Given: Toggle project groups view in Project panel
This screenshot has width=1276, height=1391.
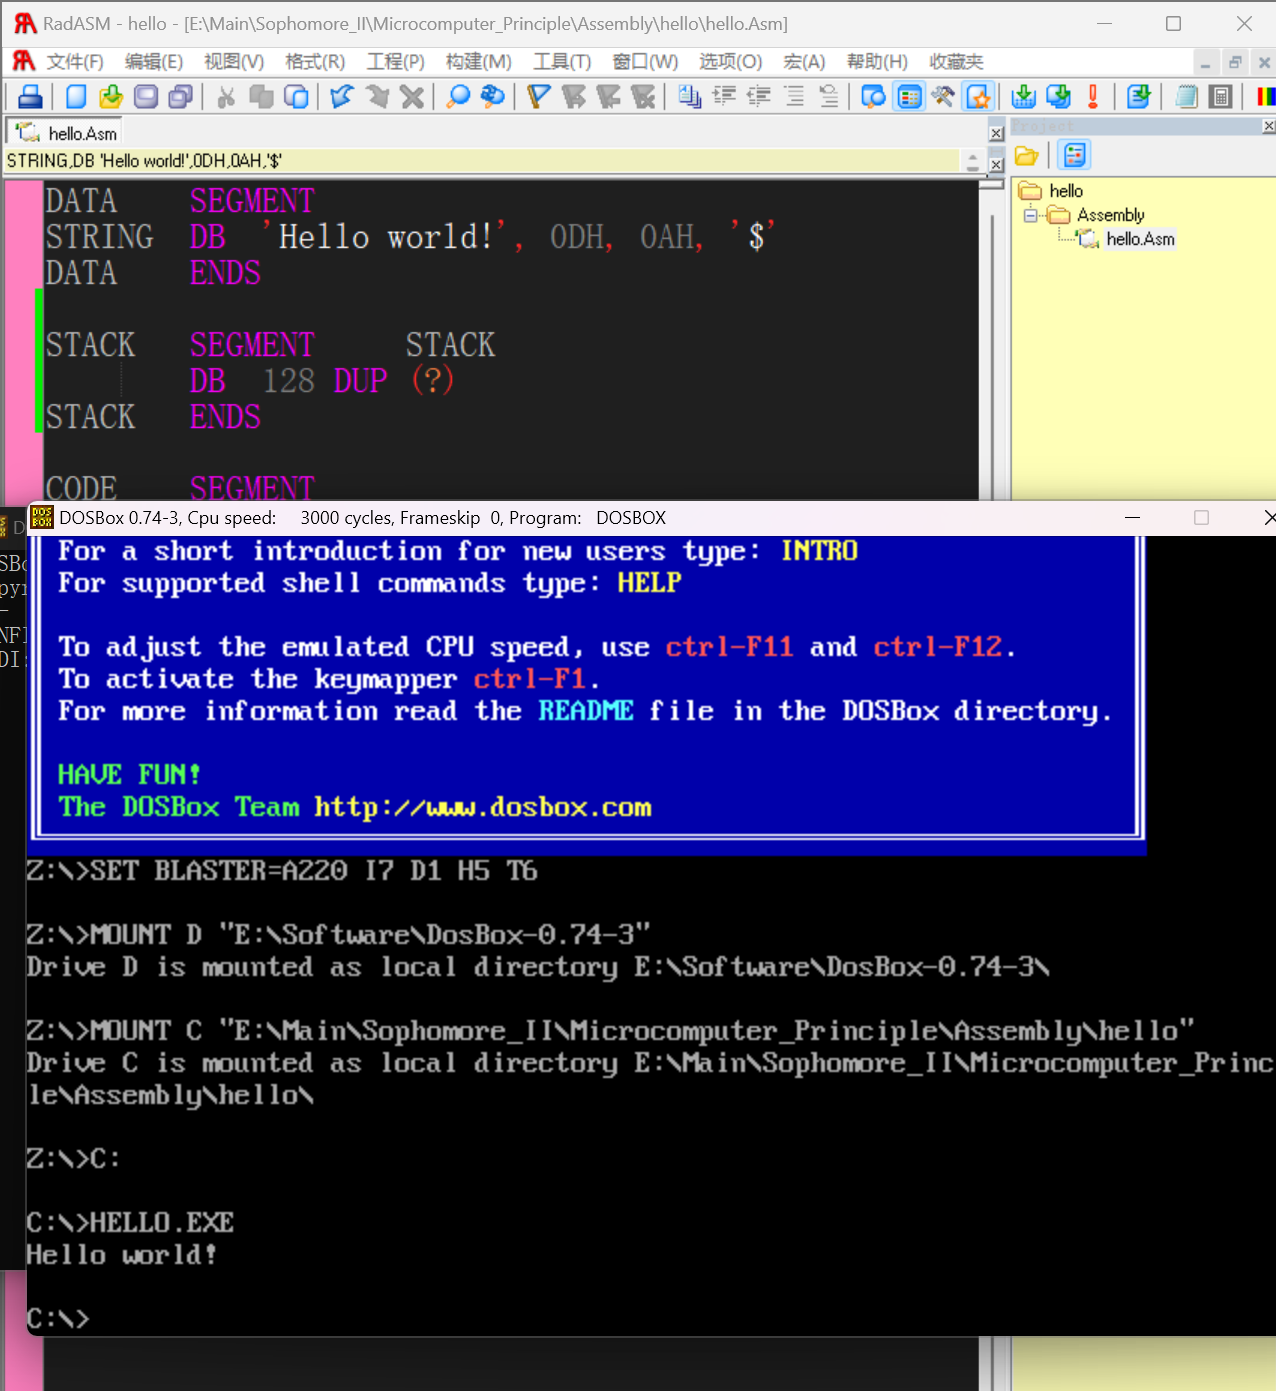Looking at the screenshot, I should coord(1075,155).
